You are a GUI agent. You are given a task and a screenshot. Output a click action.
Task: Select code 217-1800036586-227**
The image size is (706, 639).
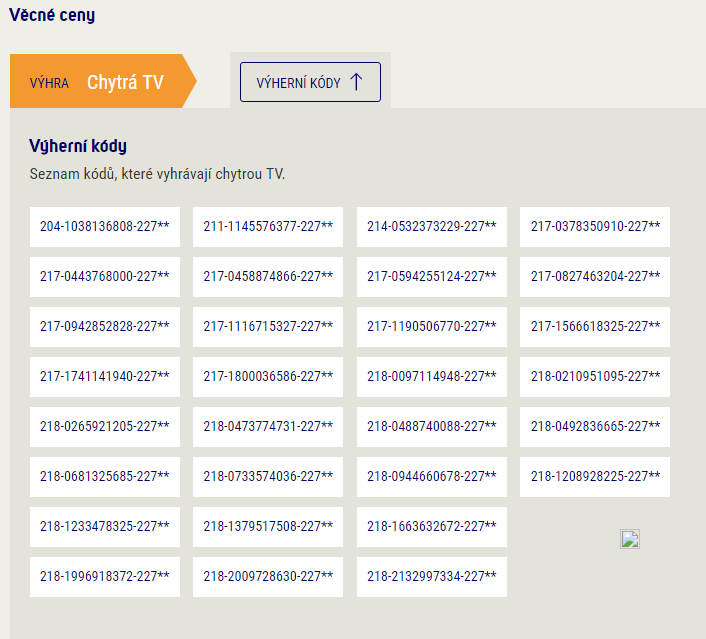tap(268, 377)
